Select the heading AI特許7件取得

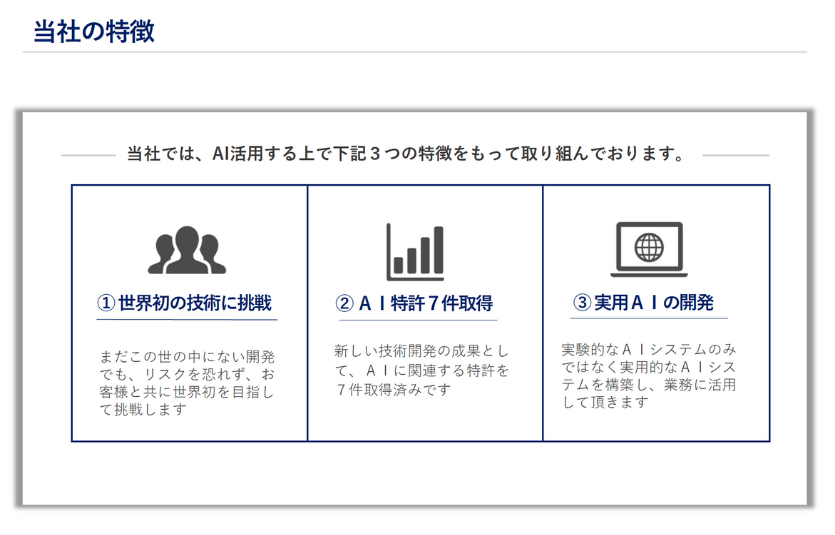(425, 304)
